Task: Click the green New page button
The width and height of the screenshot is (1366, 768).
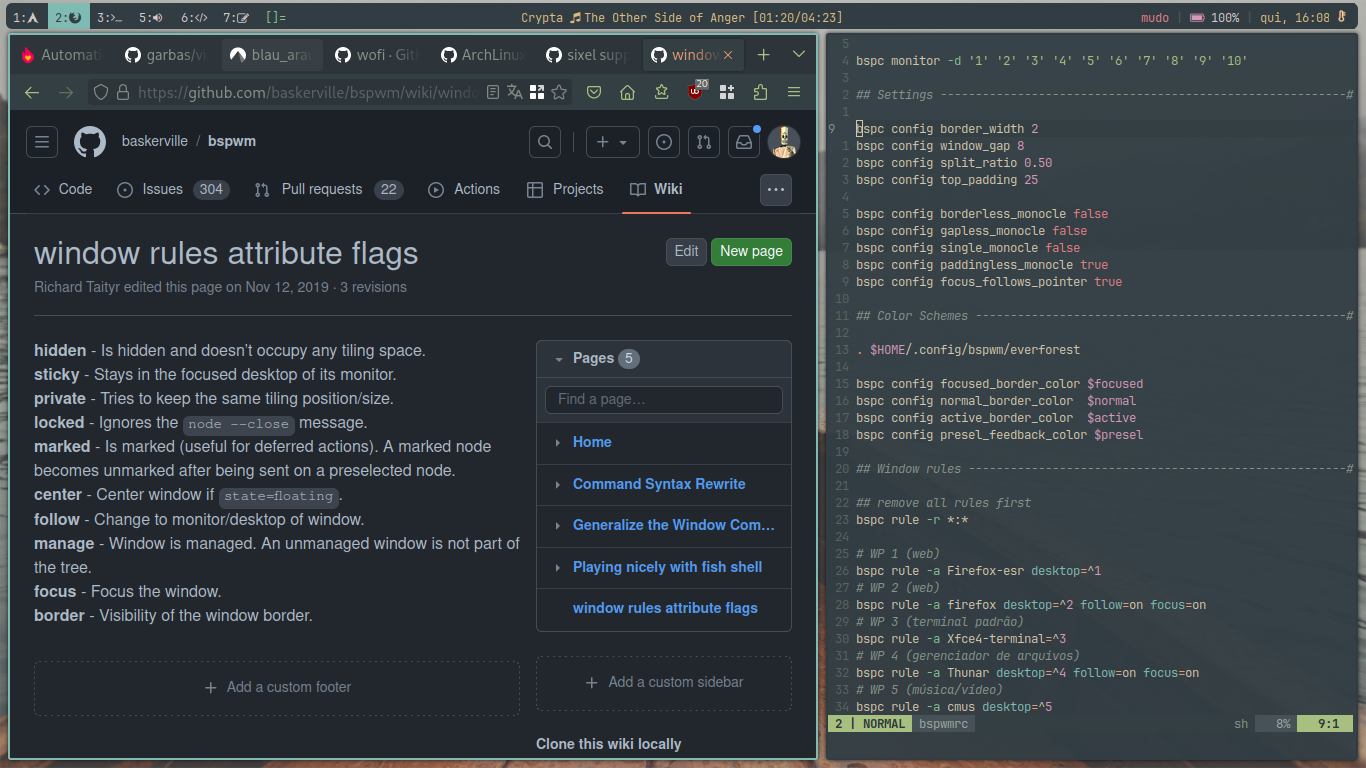Action: coord(751,251)
